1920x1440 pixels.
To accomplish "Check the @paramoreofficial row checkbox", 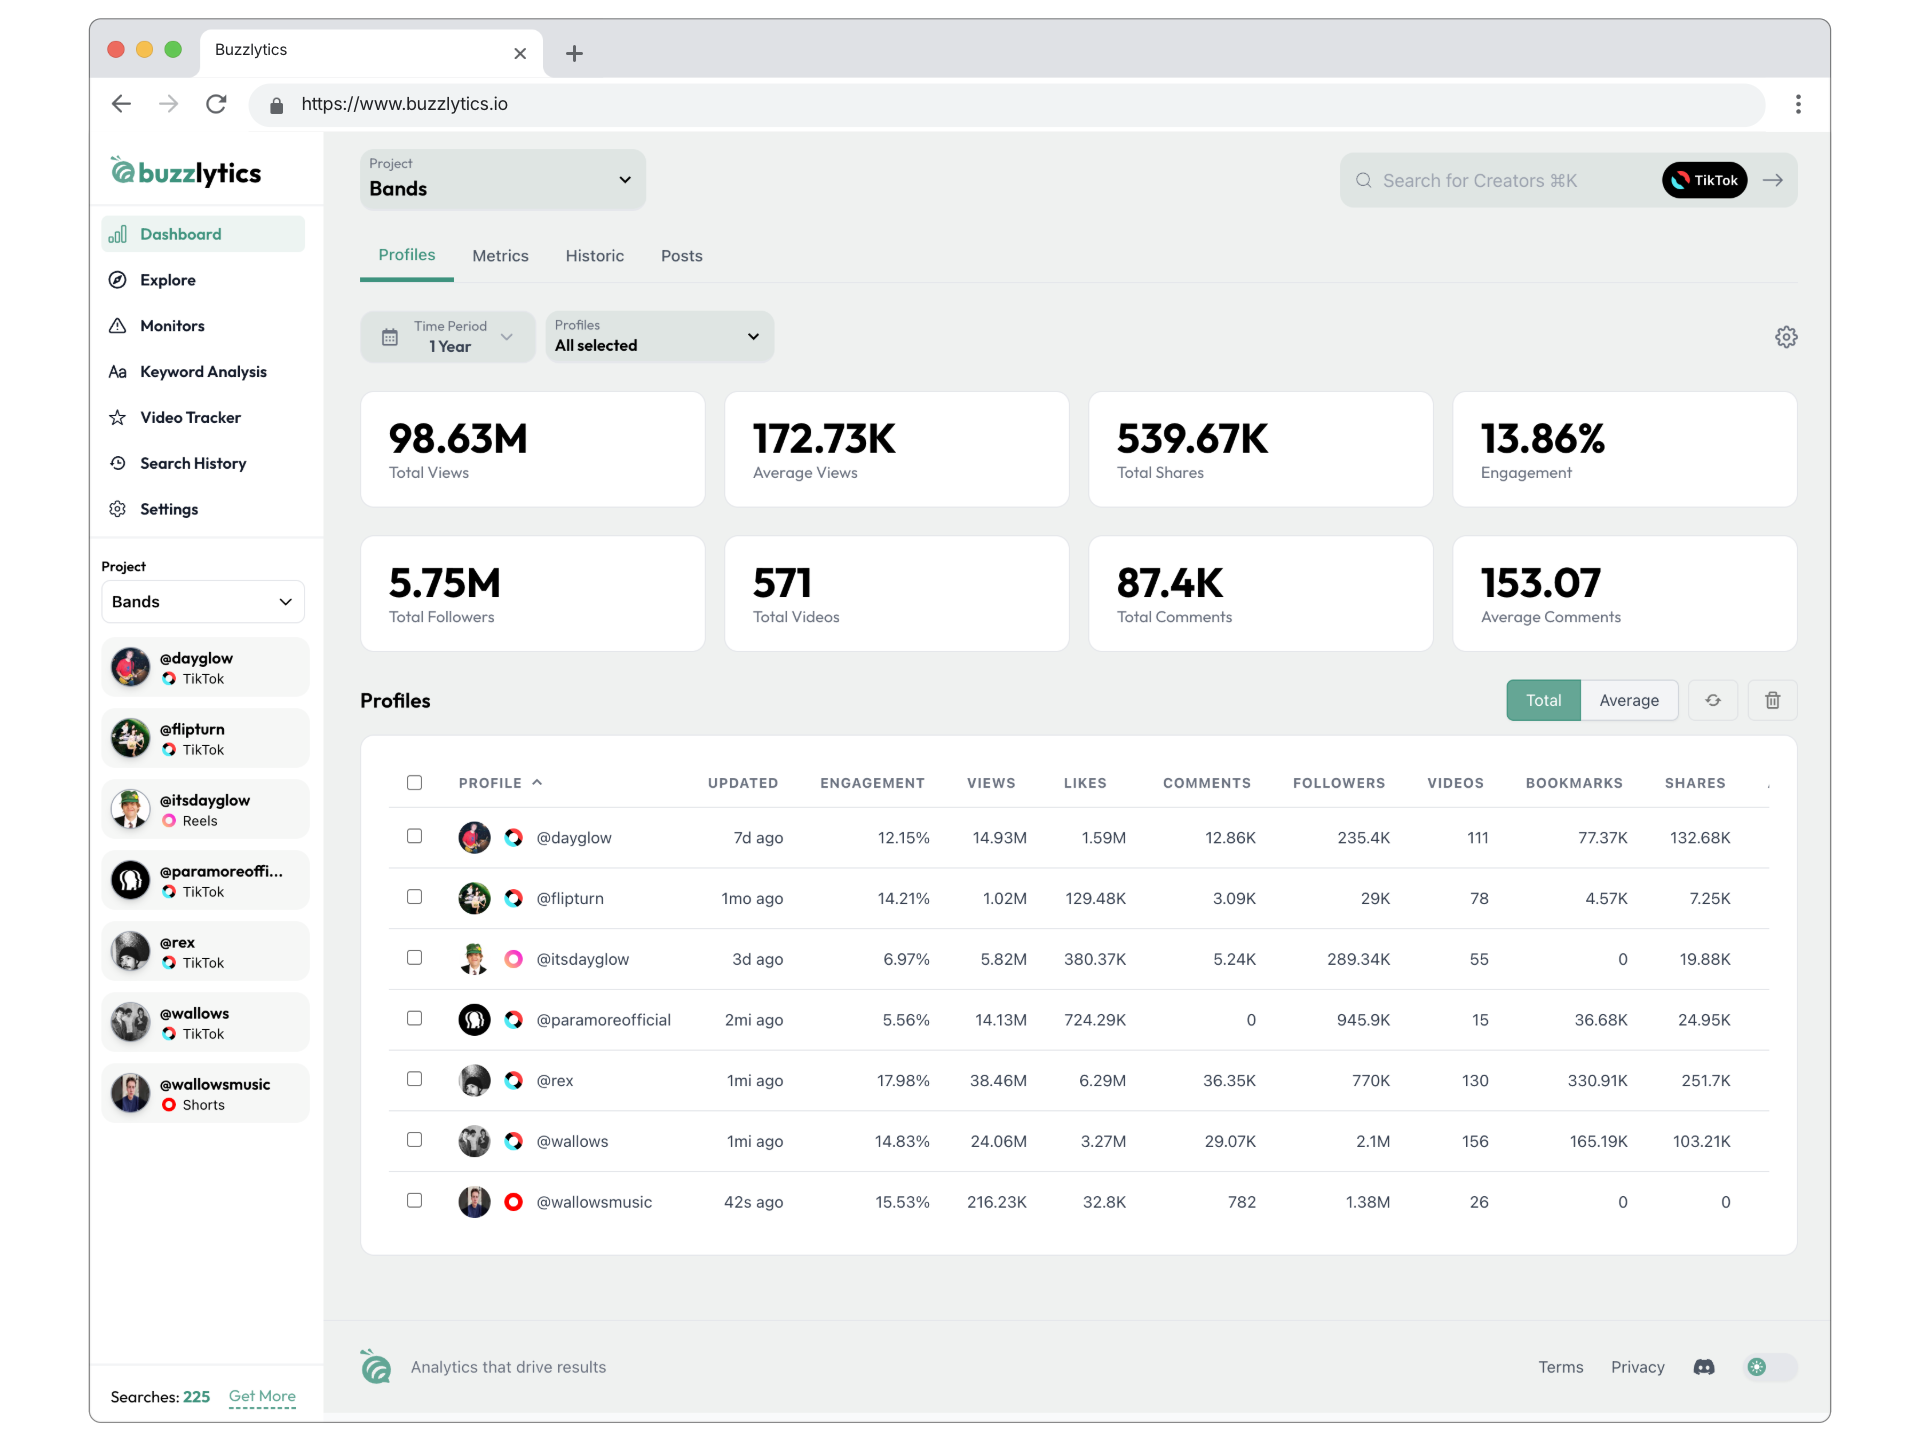I will (x=414, y=1018).
